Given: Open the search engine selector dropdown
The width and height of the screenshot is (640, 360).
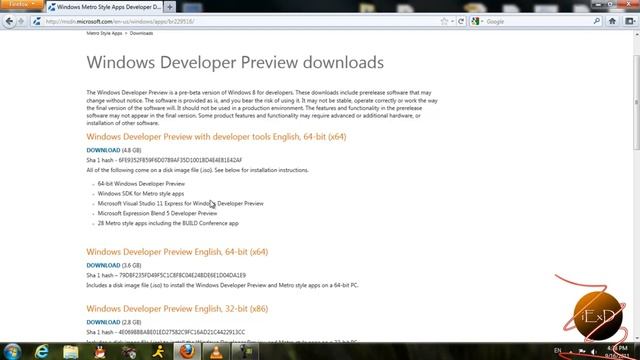Looking at the screenshot, I should pos(477,22).
